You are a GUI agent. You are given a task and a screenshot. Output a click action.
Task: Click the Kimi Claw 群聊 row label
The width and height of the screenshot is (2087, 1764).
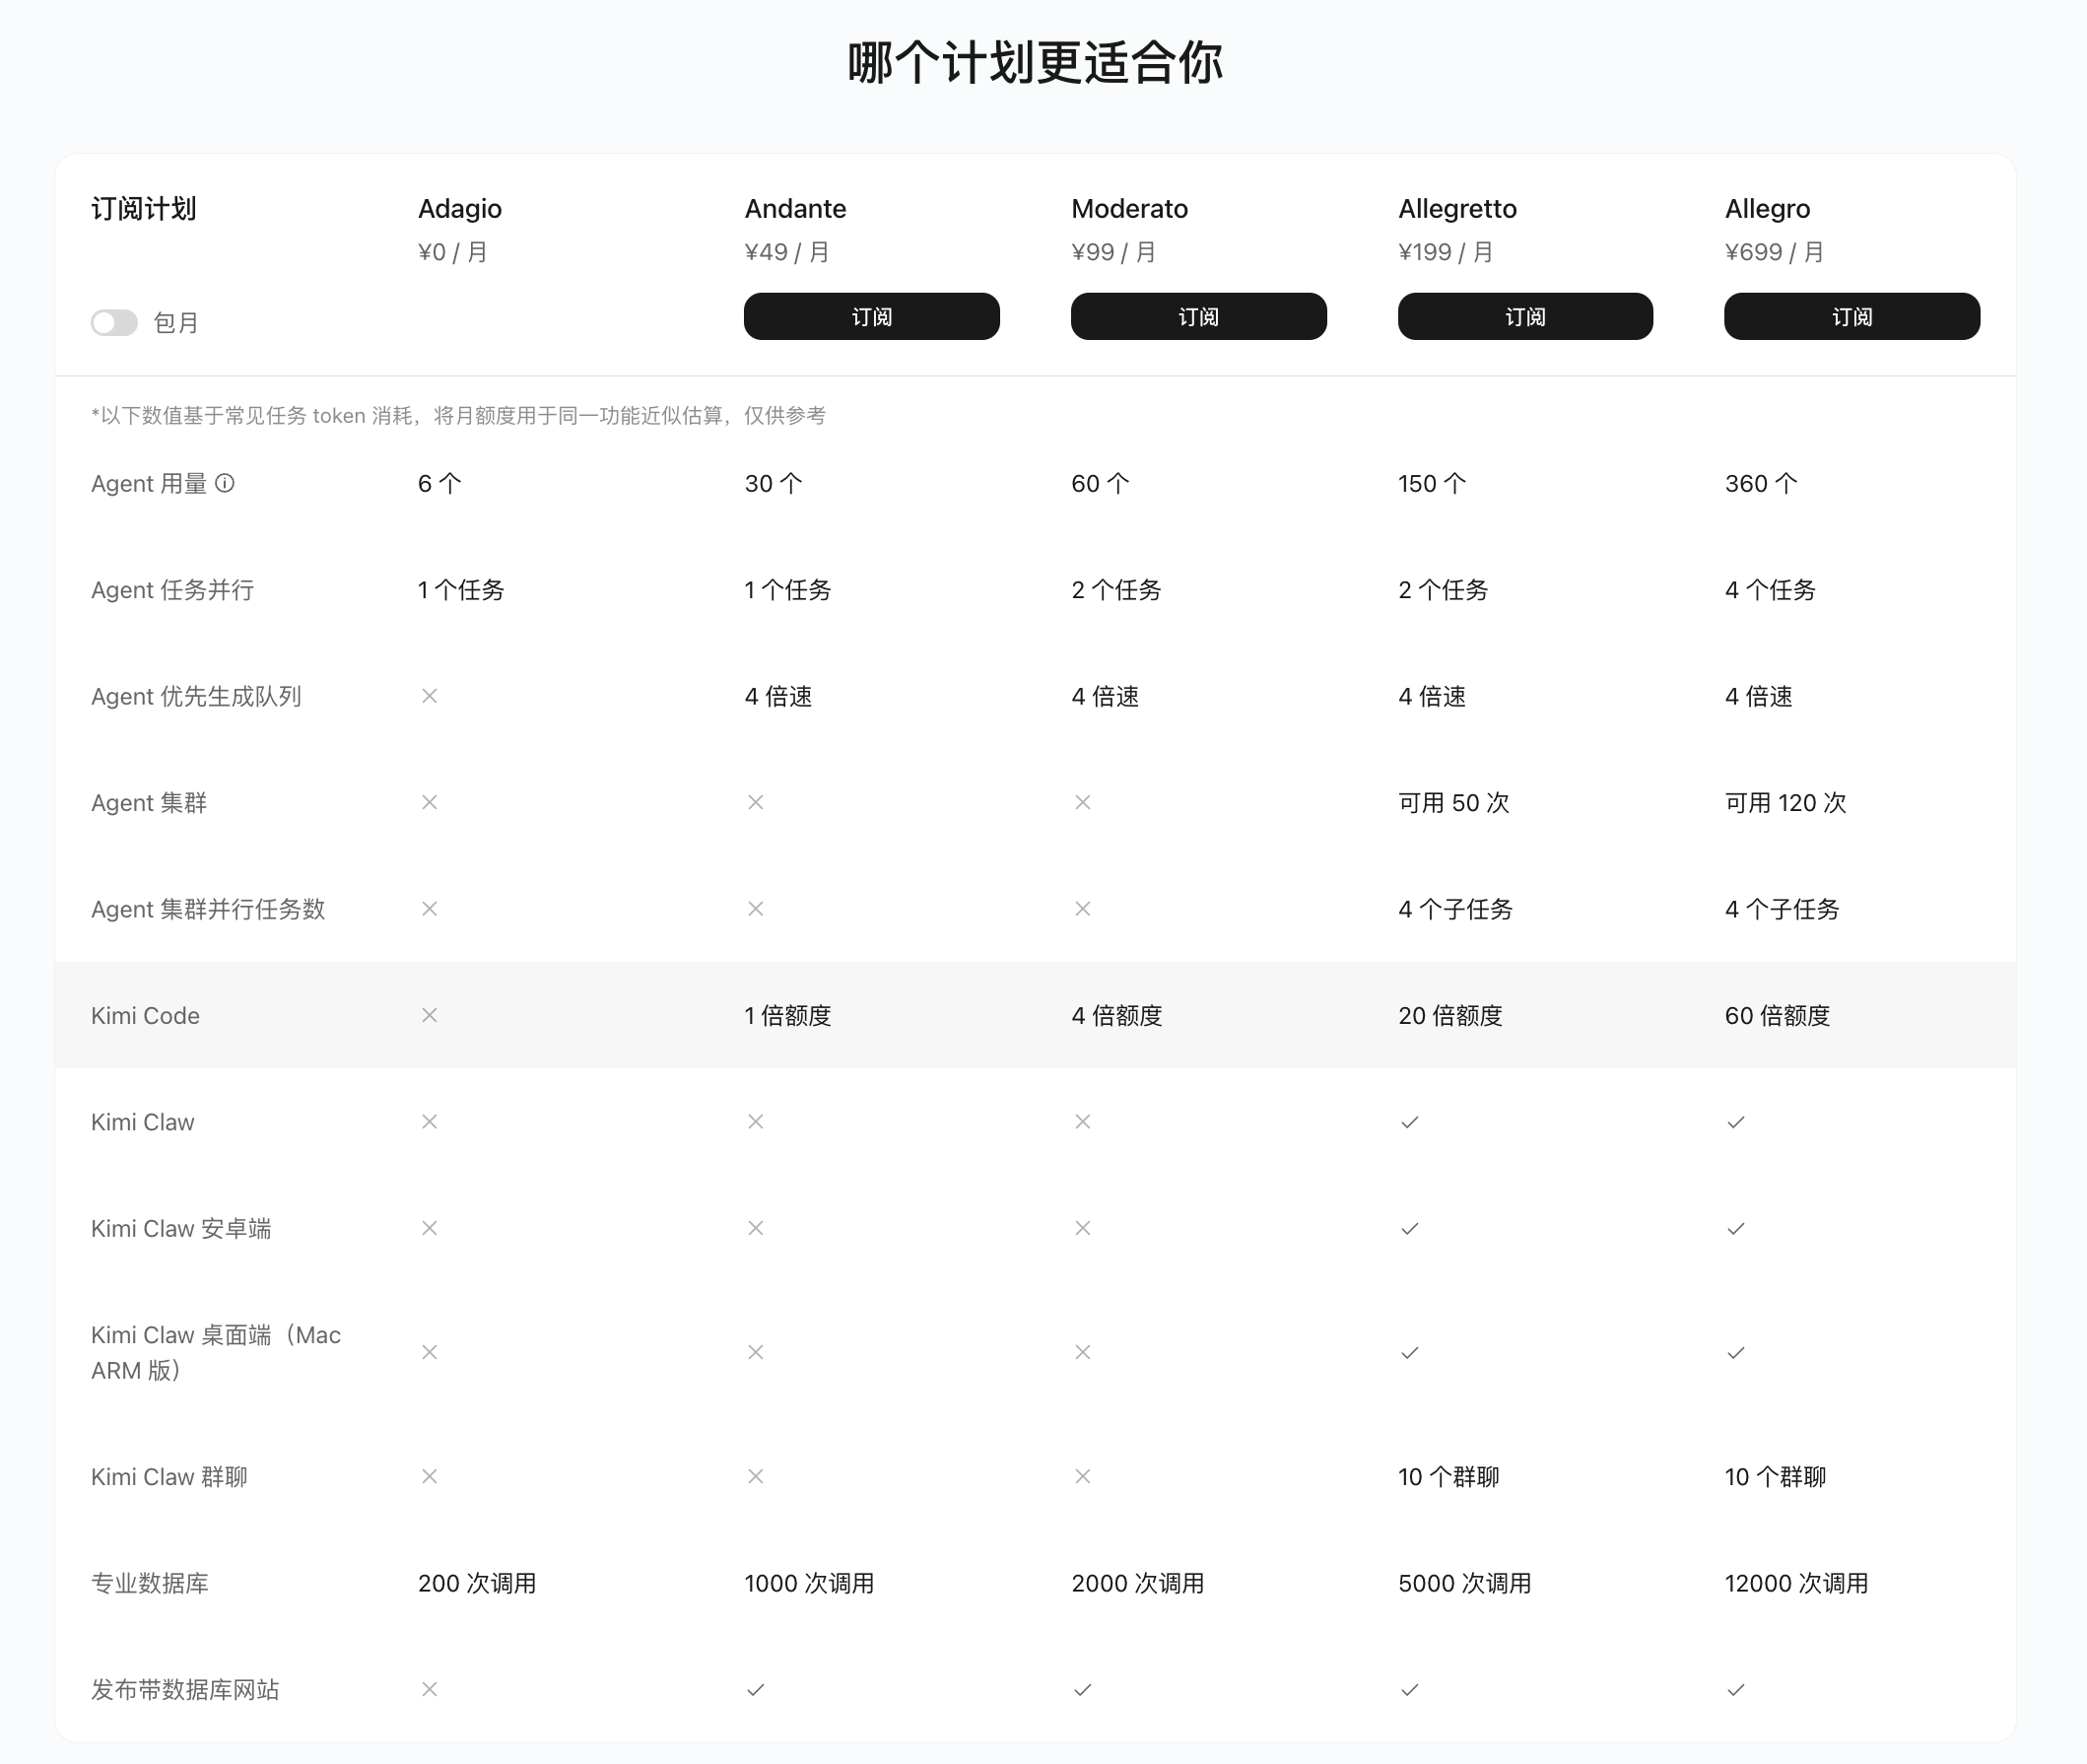169,1477
